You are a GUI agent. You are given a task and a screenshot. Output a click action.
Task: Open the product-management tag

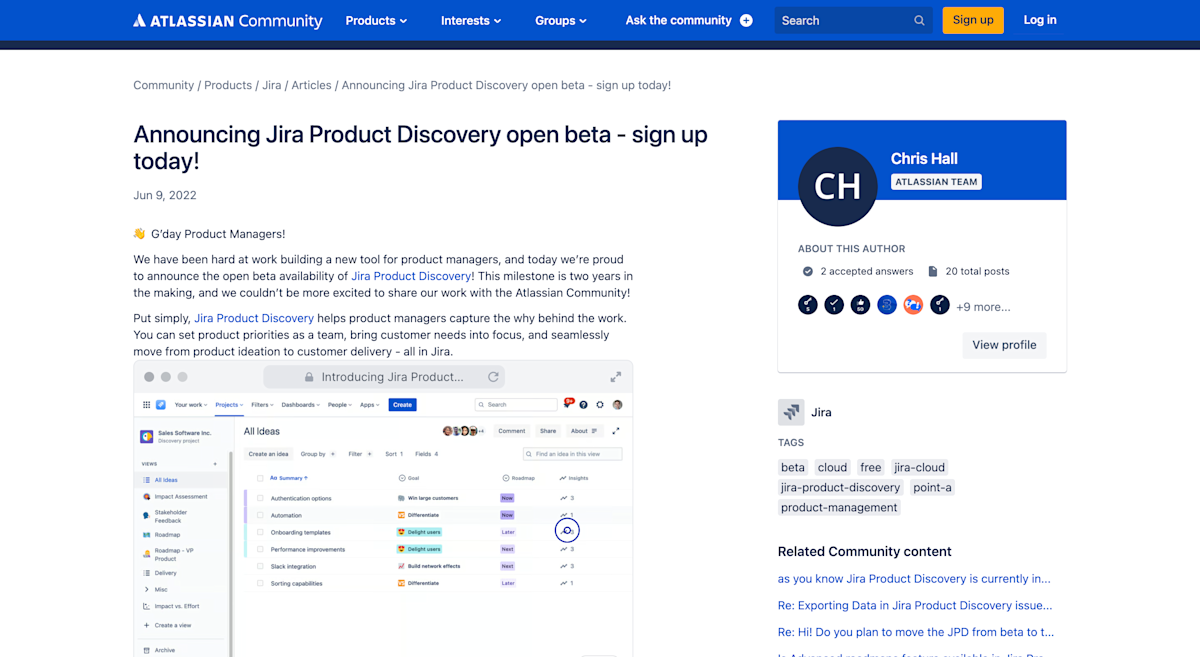pos(839,507)
